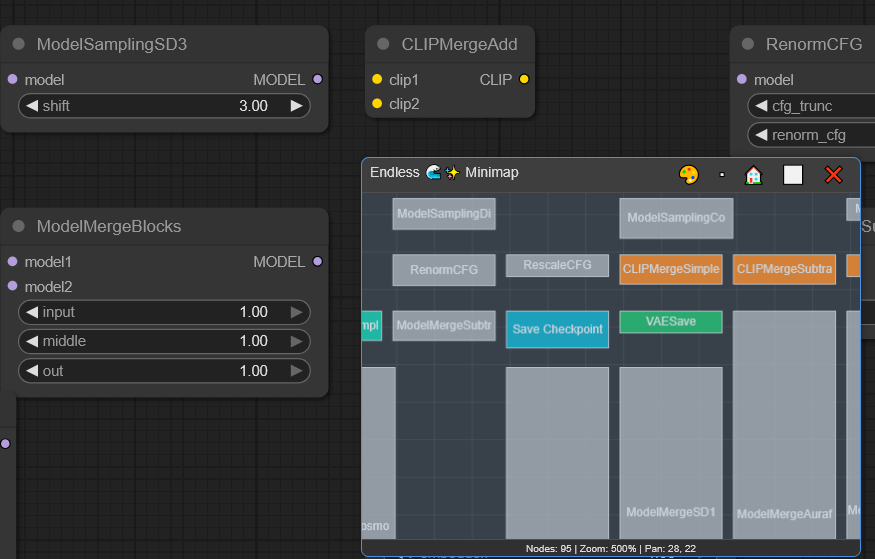
Task: Select the orange CLIPMergeSimple node in minimap
Action: tap(670, 269)
